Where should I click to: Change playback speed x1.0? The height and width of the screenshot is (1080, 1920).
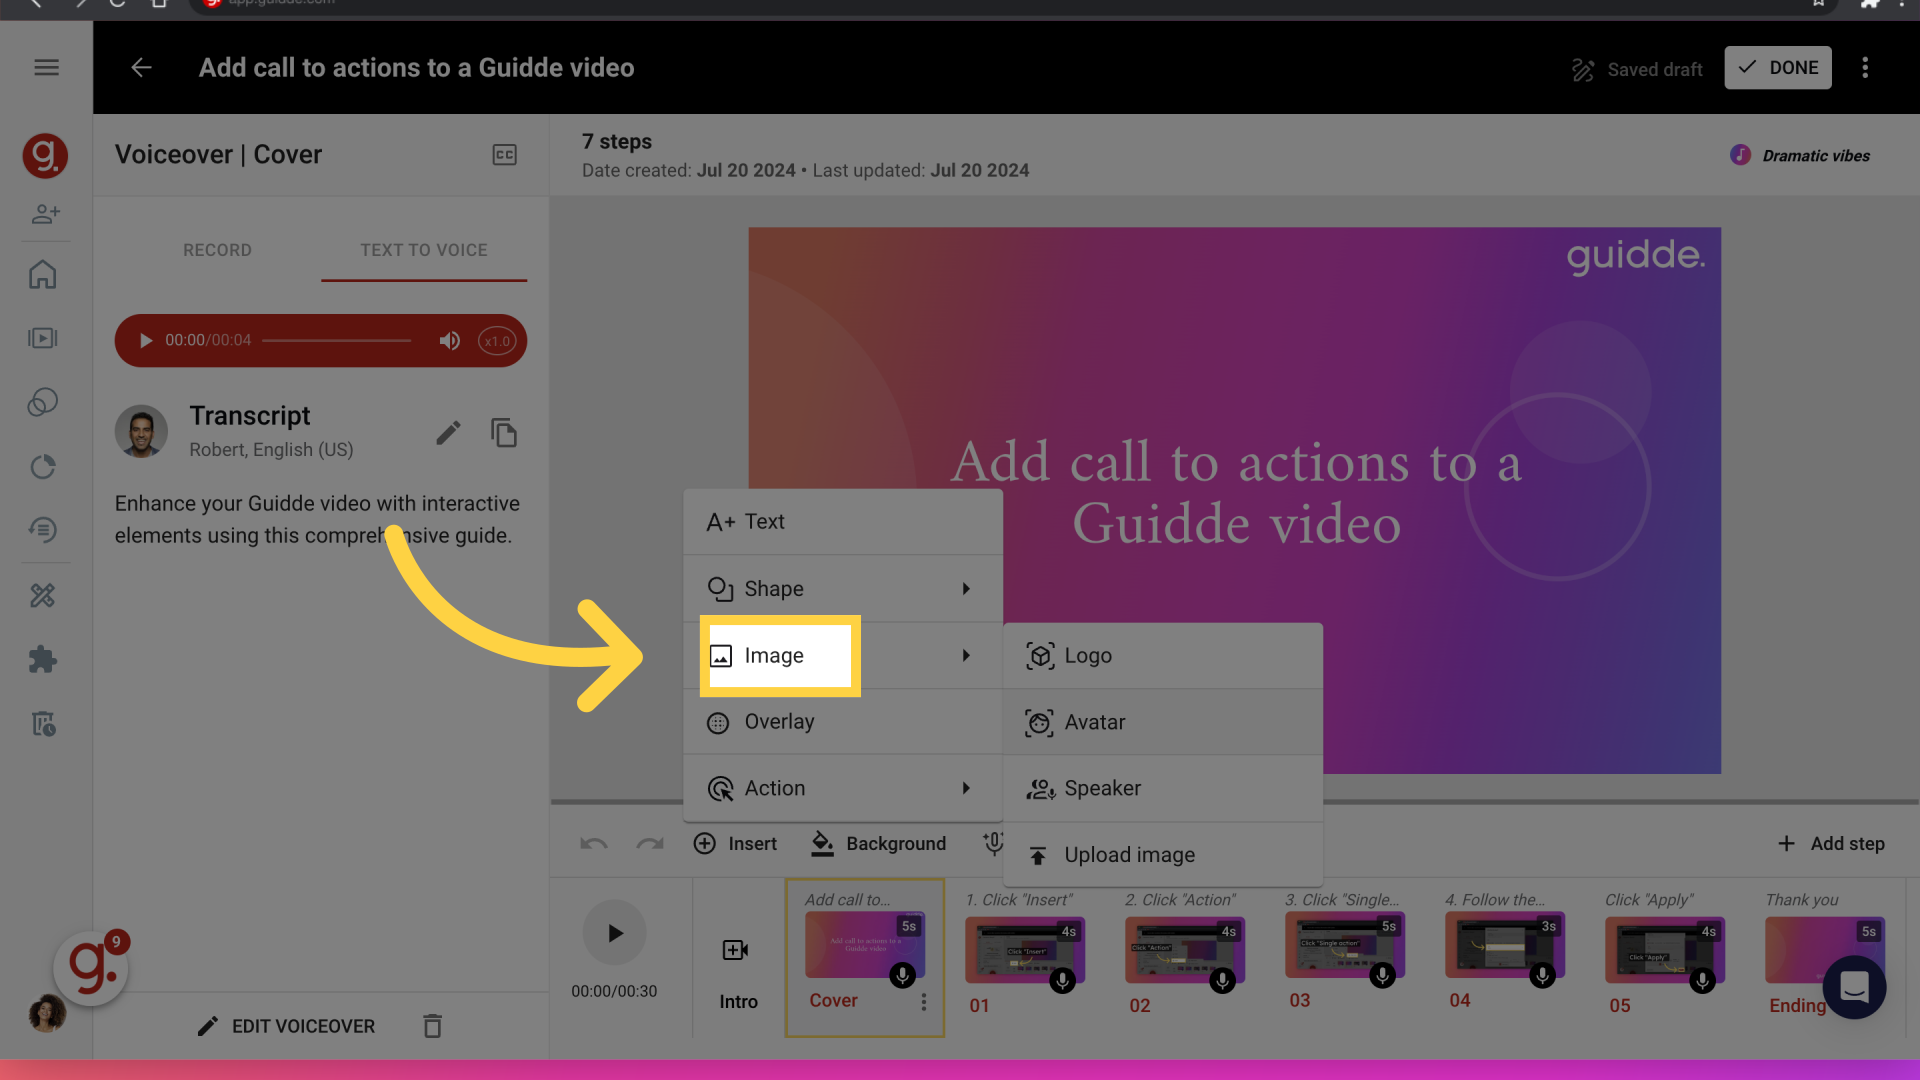click(x=497, y=340)
